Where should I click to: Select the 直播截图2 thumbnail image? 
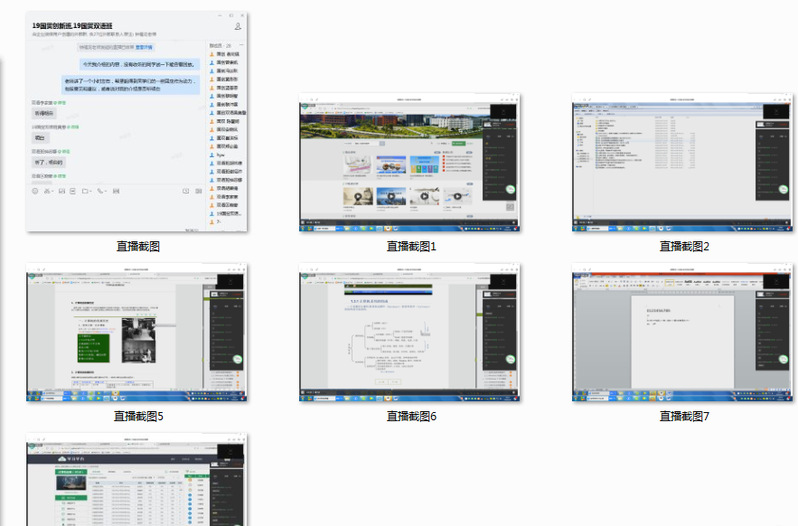683,164
